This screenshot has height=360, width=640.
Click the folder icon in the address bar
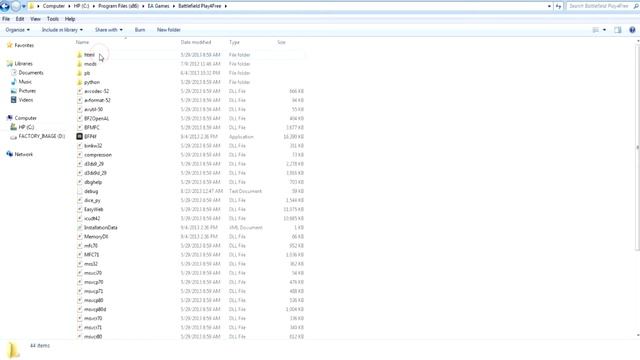click(31, 6)
